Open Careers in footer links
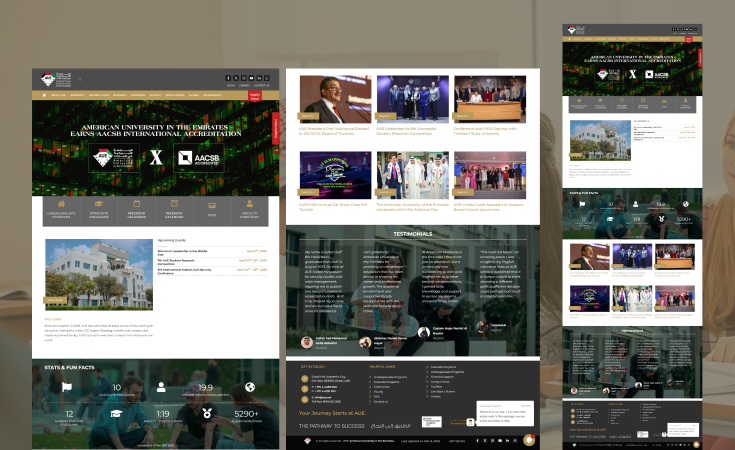The height and width of the screenshot is (450, 735). 435,397
